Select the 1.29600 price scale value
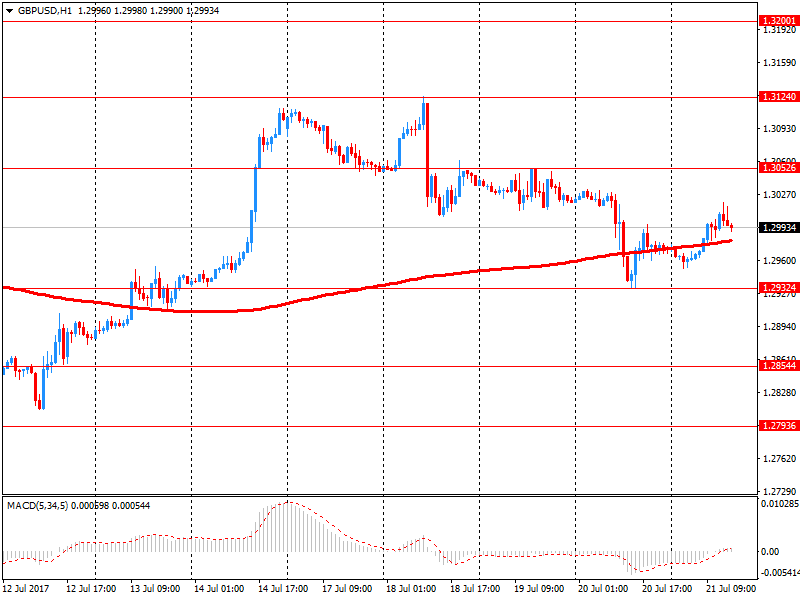 pos(780,261)
